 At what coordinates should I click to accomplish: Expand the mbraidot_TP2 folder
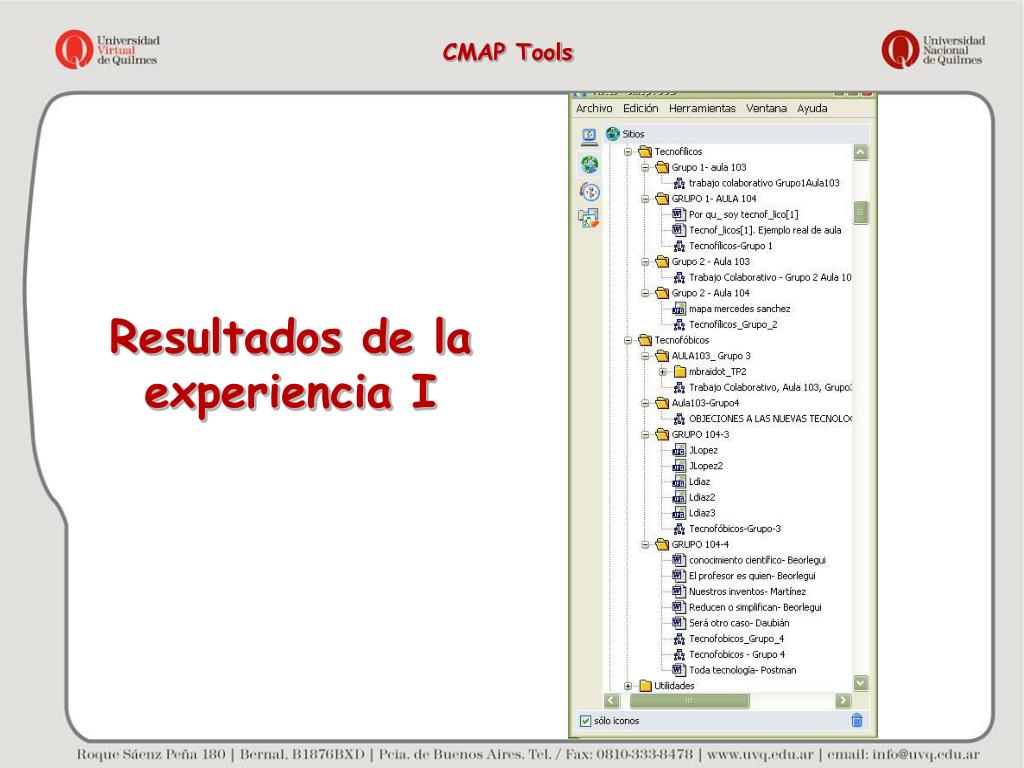[662, 372]
